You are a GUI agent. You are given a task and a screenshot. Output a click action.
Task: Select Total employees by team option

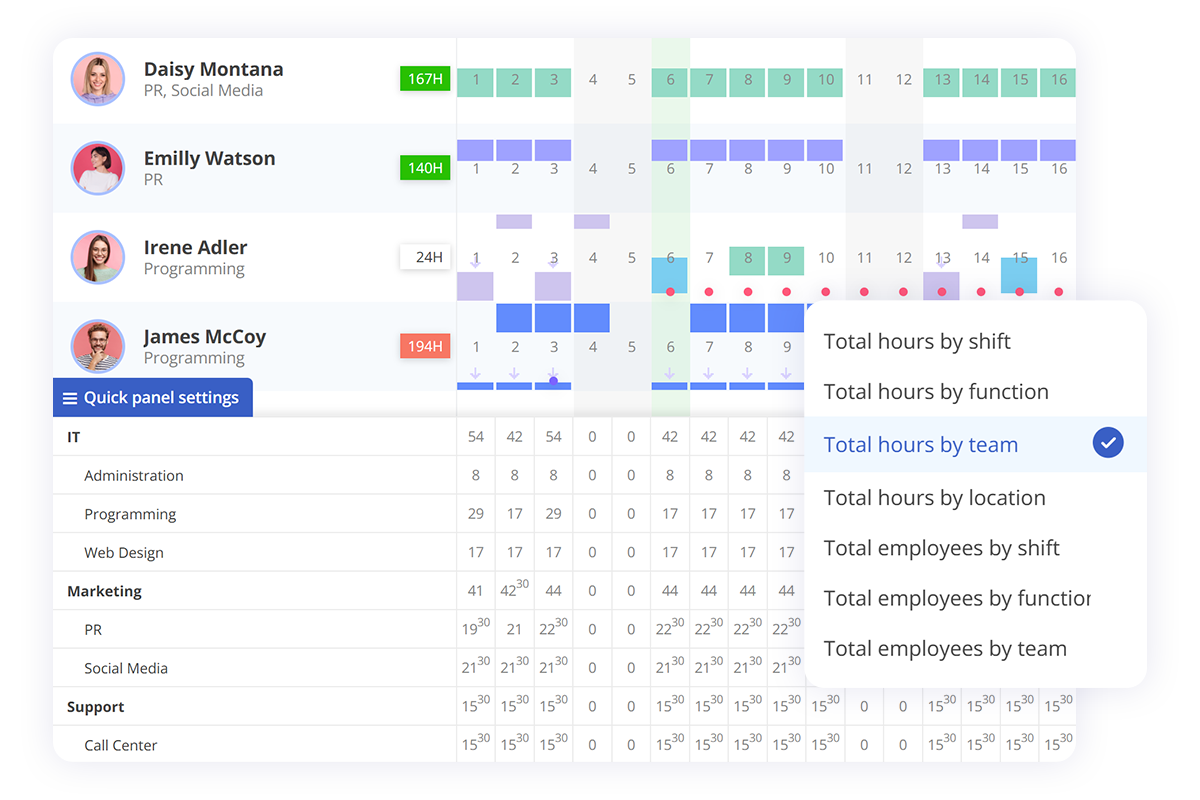point(945,649)
